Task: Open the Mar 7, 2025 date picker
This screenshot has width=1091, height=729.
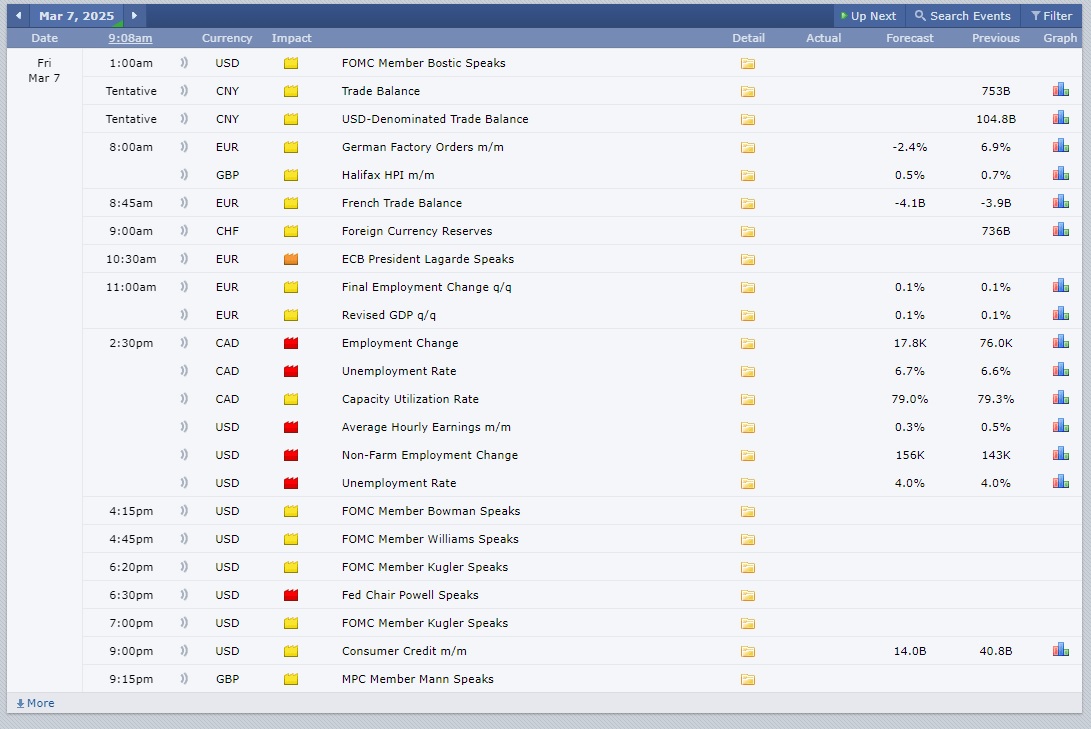Action: (x=77, y=15)
